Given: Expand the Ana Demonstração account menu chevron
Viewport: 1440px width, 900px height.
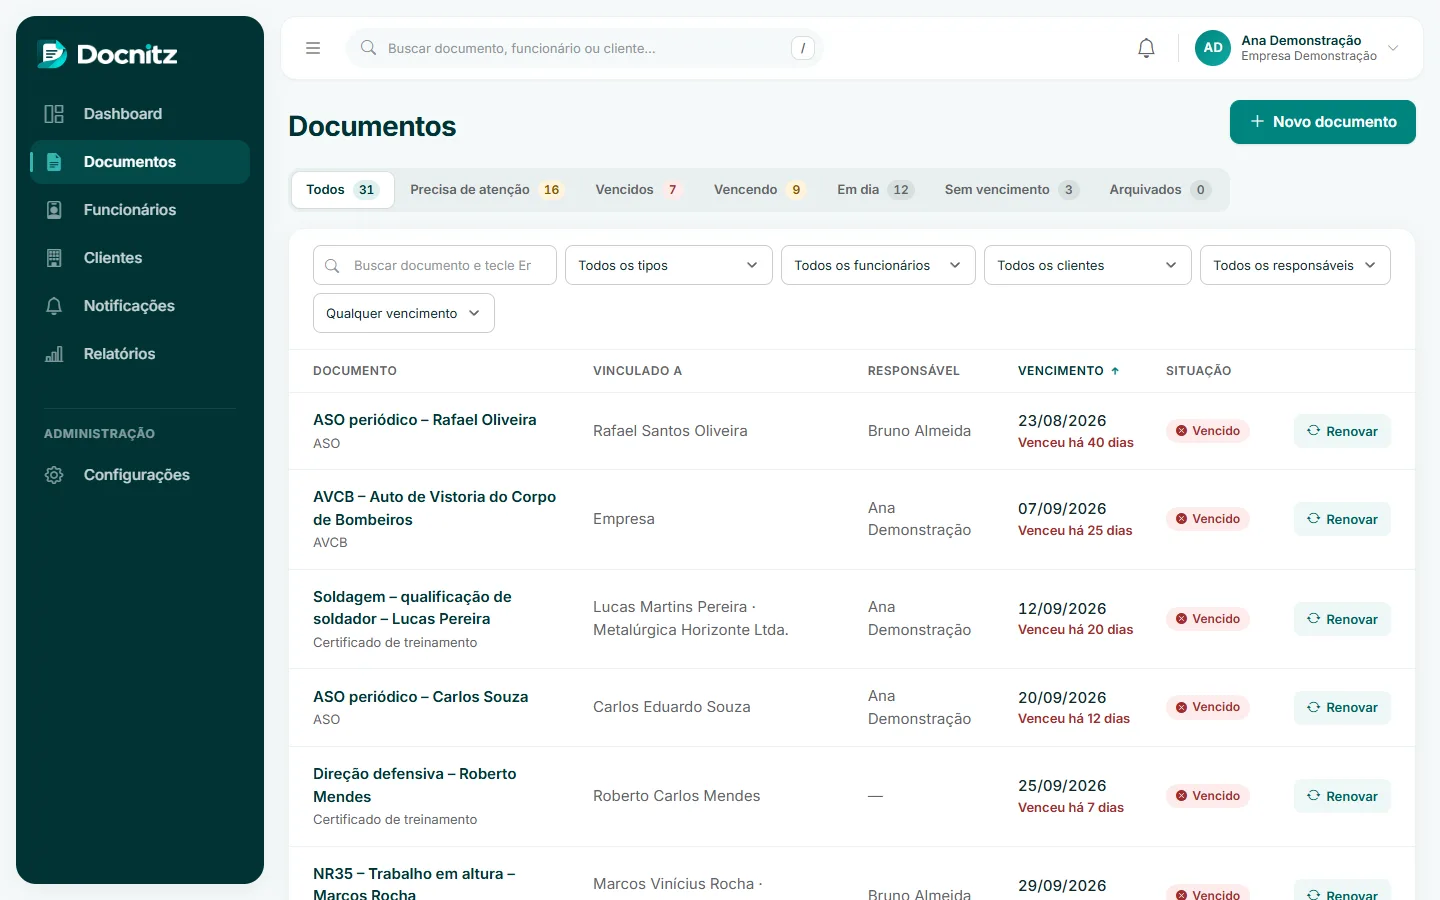Looking at the screenshot, I should pyautogui.click(x=1393, y=48).
